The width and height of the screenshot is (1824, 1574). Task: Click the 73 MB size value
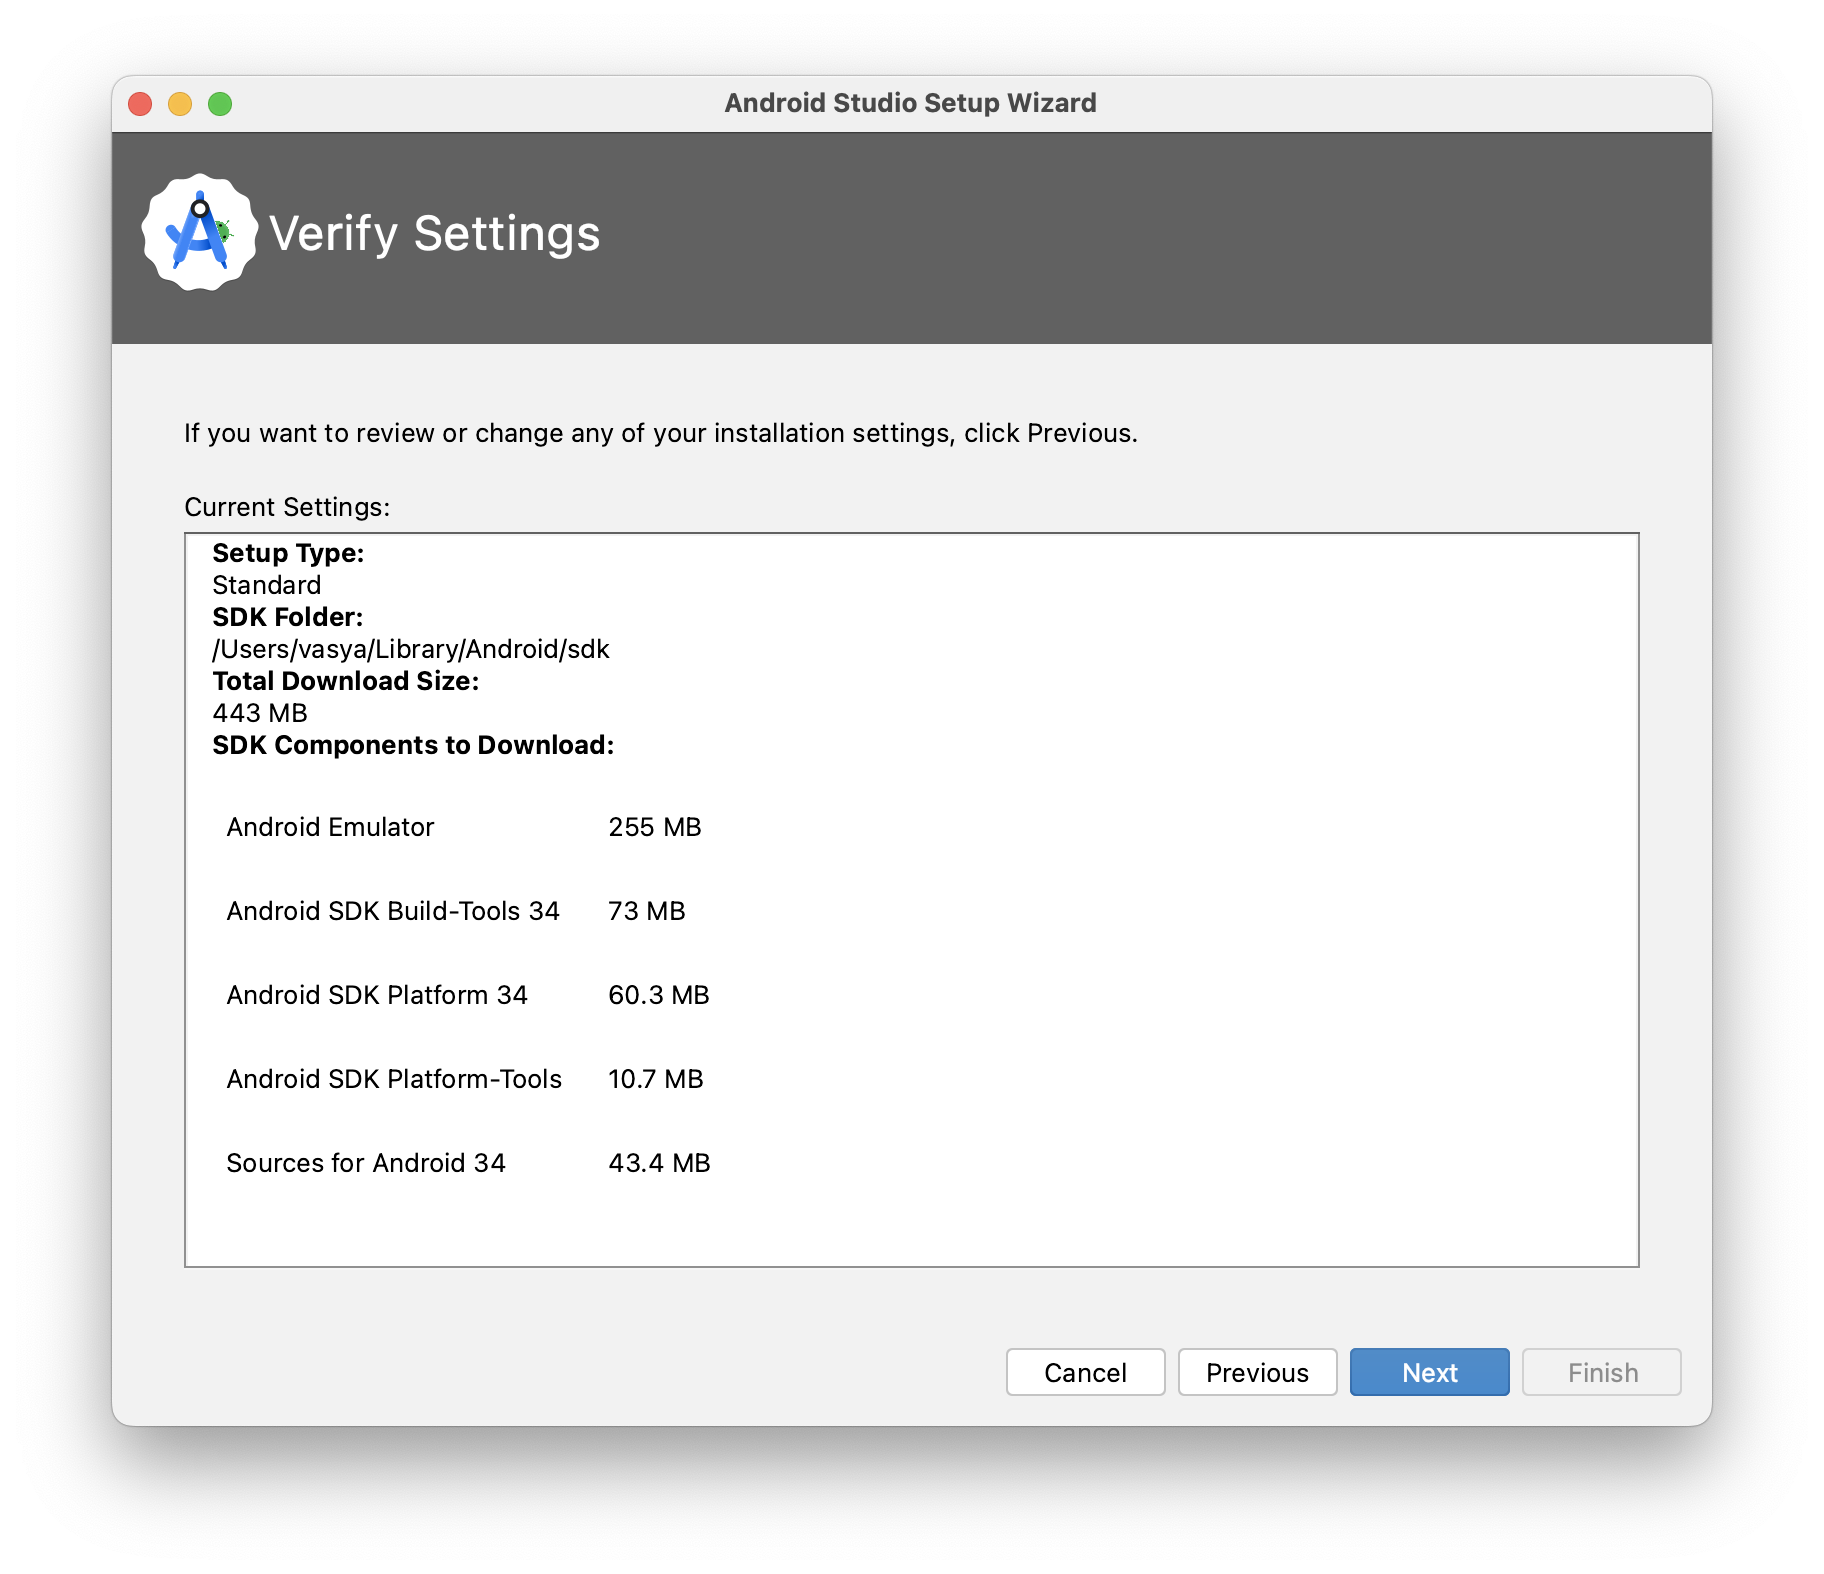coord(647,911)
